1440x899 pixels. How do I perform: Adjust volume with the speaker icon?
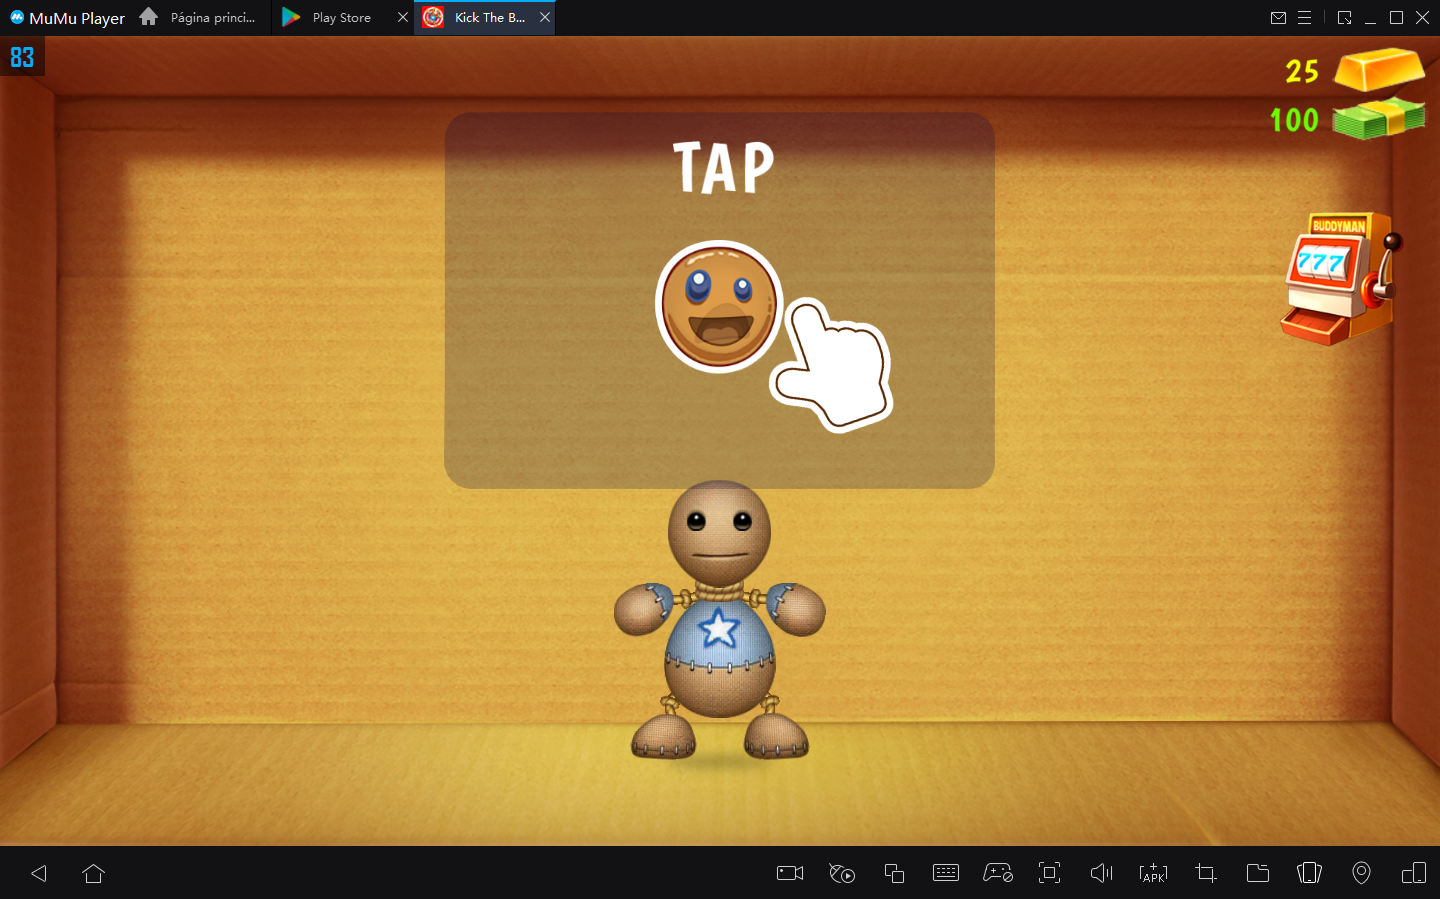pyautogui.click(x=1101, y=873)
